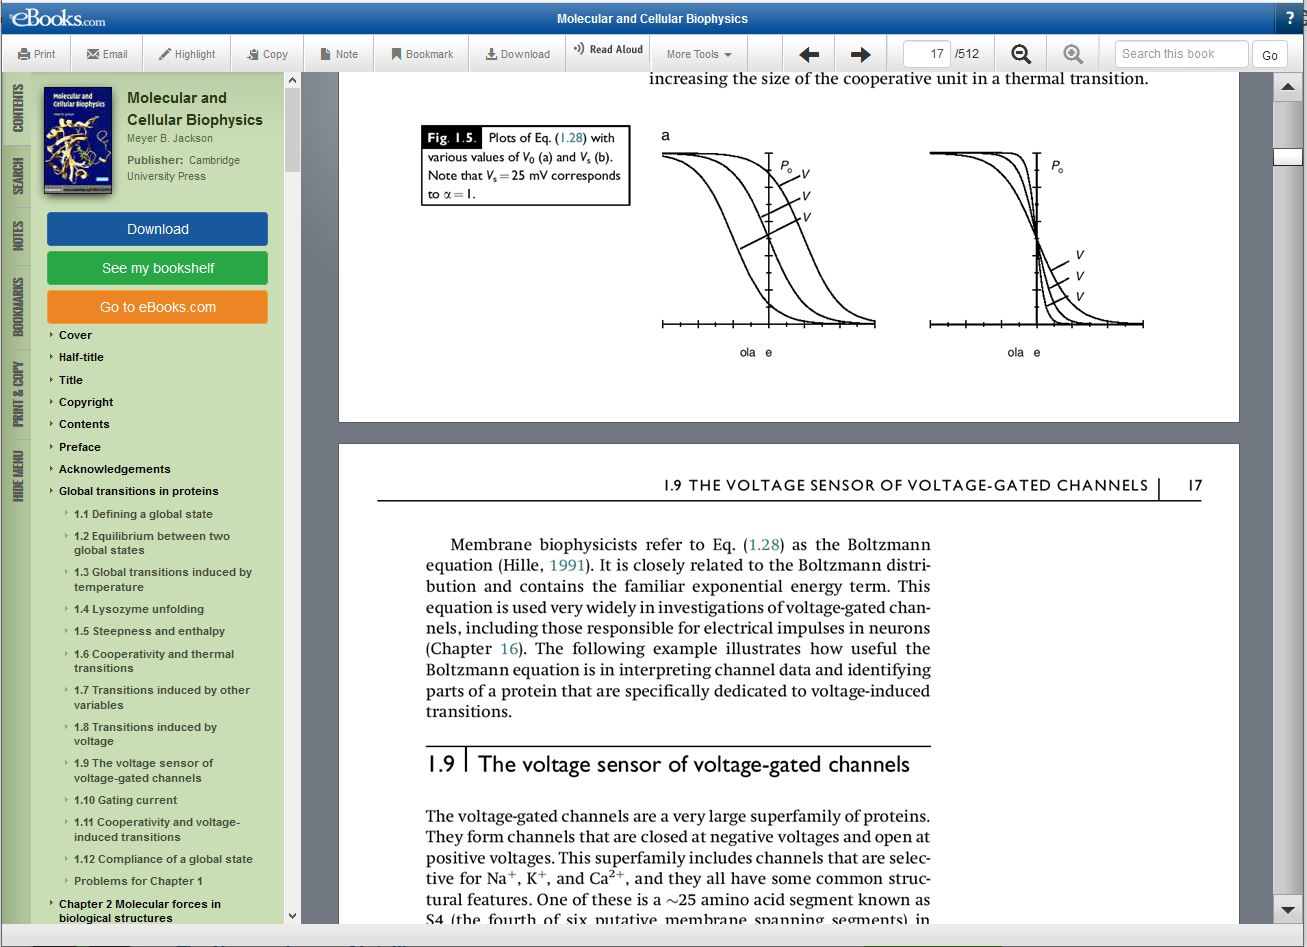This screenshot has width=1307, height=947.
Task: Open the More Tools dropdown
Action: click(697, 53)
